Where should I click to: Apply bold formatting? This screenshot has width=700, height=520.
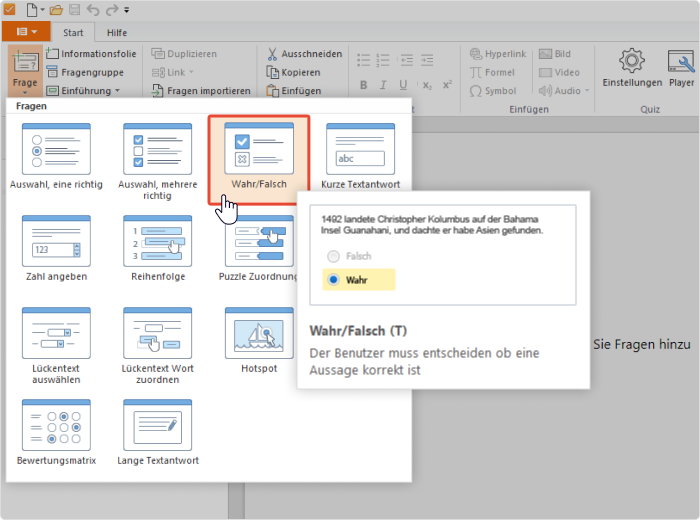(x=363, y=85)
